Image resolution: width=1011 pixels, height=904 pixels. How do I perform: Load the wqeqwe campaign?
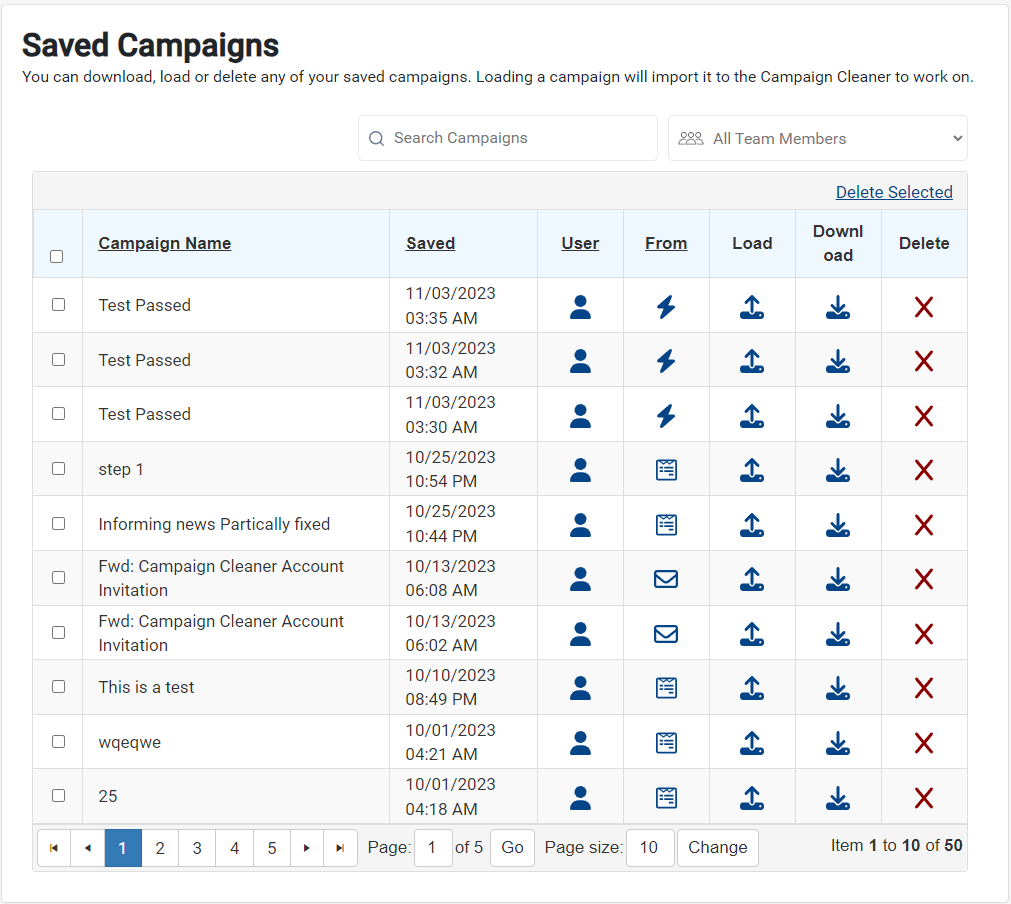(752, 743)
